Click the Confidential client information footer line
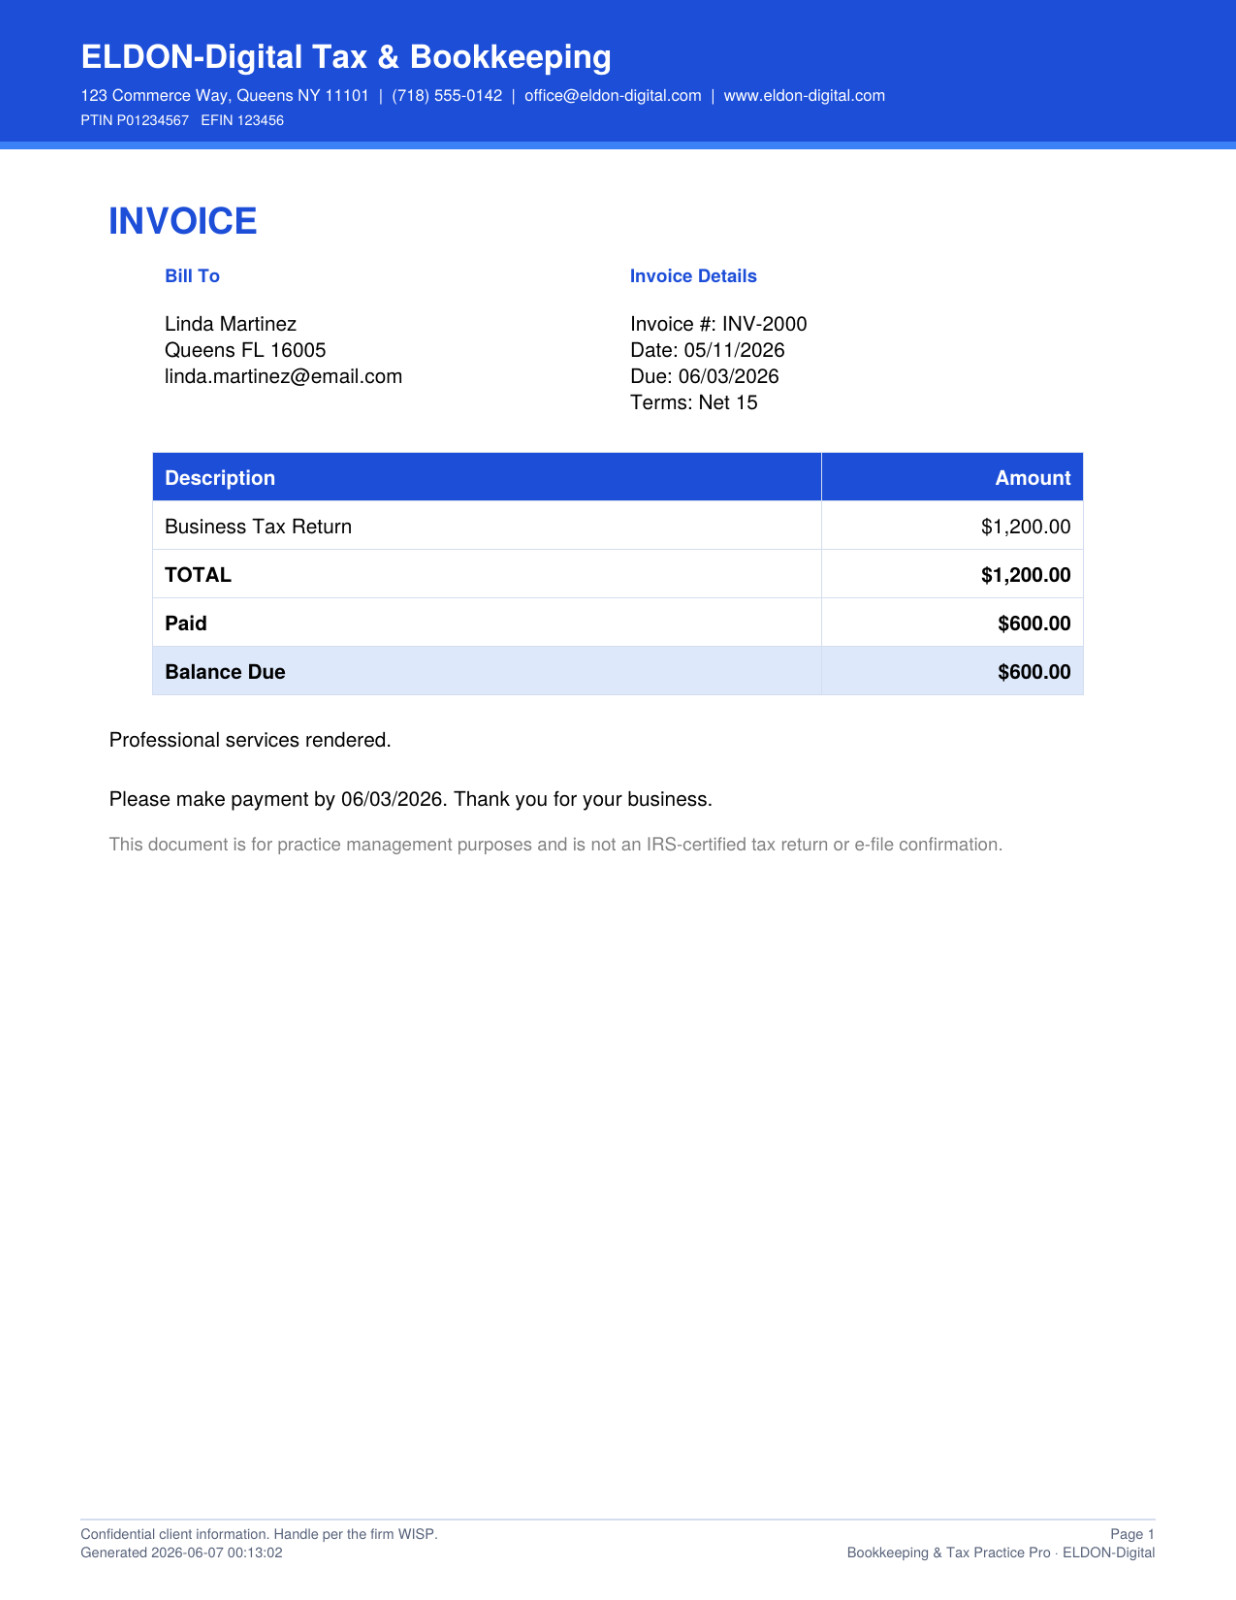Screen dimensions: 1236x1600 [x=259, y=1534]
